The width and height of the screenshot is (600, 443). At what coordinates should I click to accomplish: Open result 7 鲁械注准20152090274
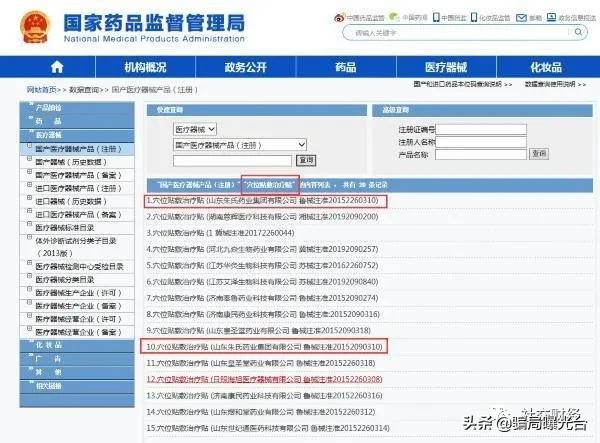pos(262,298)
